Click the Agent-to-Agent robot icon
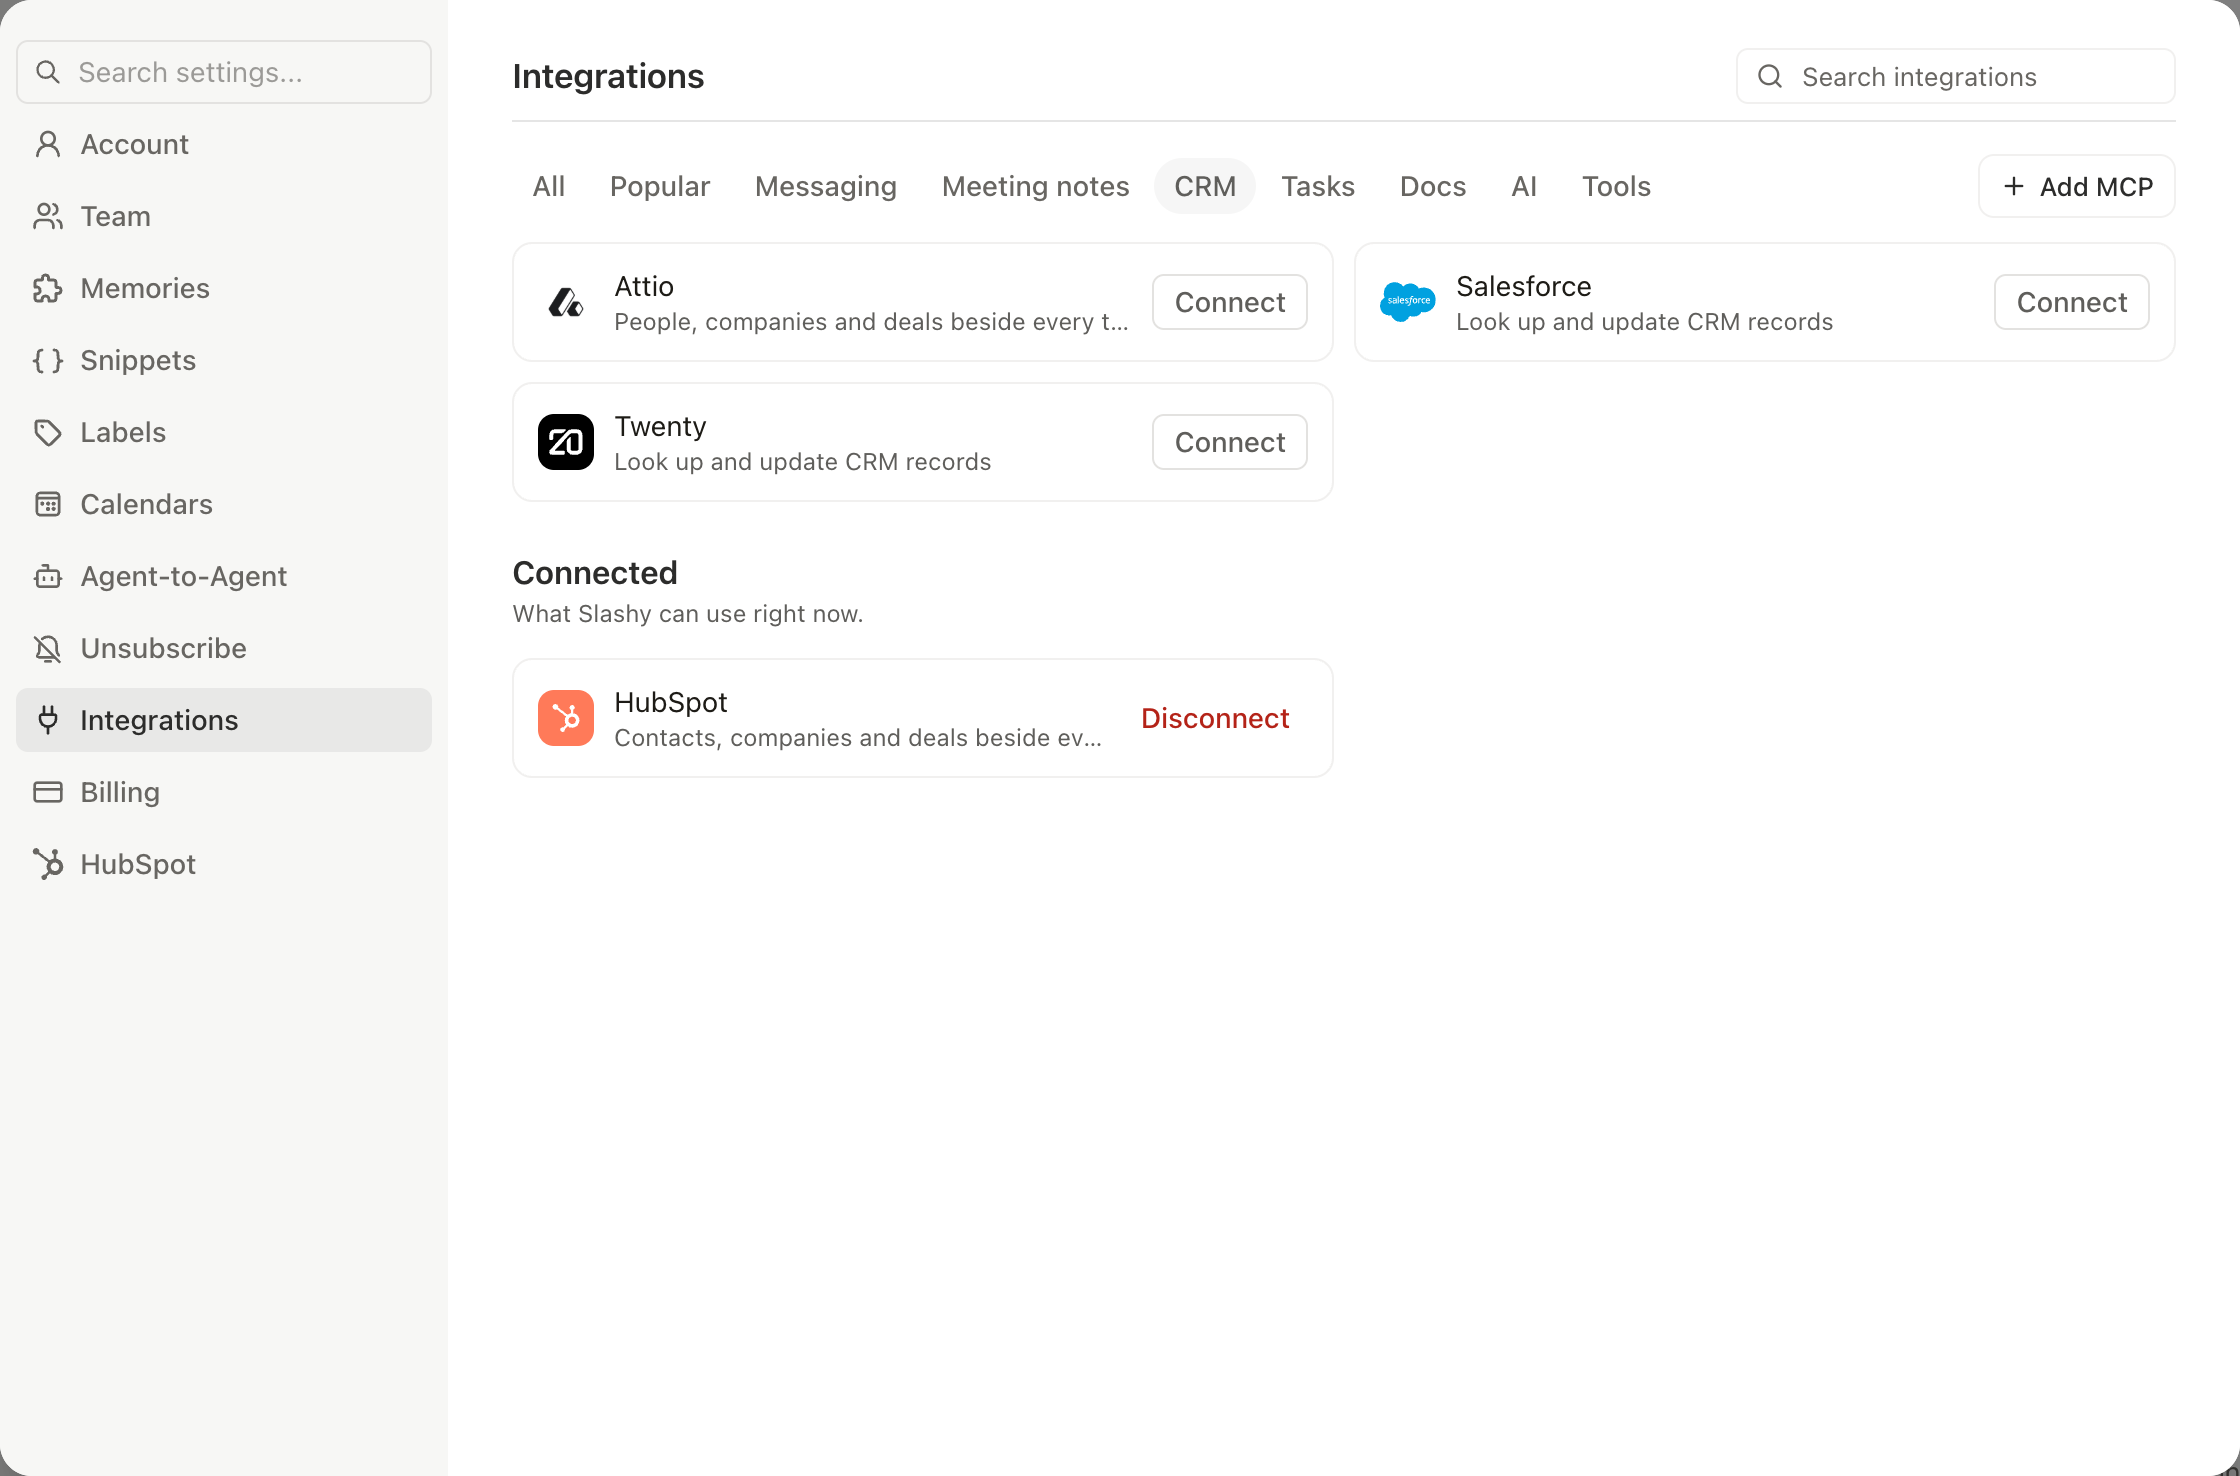 [x=48, y=576]
